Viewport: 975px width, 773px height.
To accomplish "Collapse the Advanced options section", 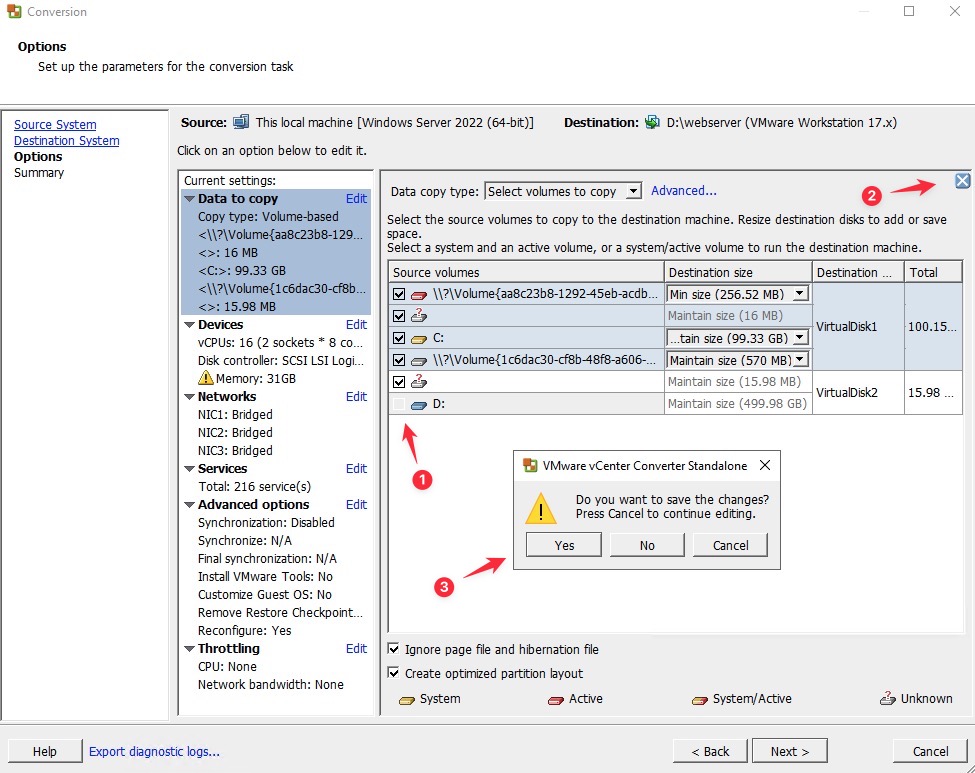I will click(x=190, y=505).
